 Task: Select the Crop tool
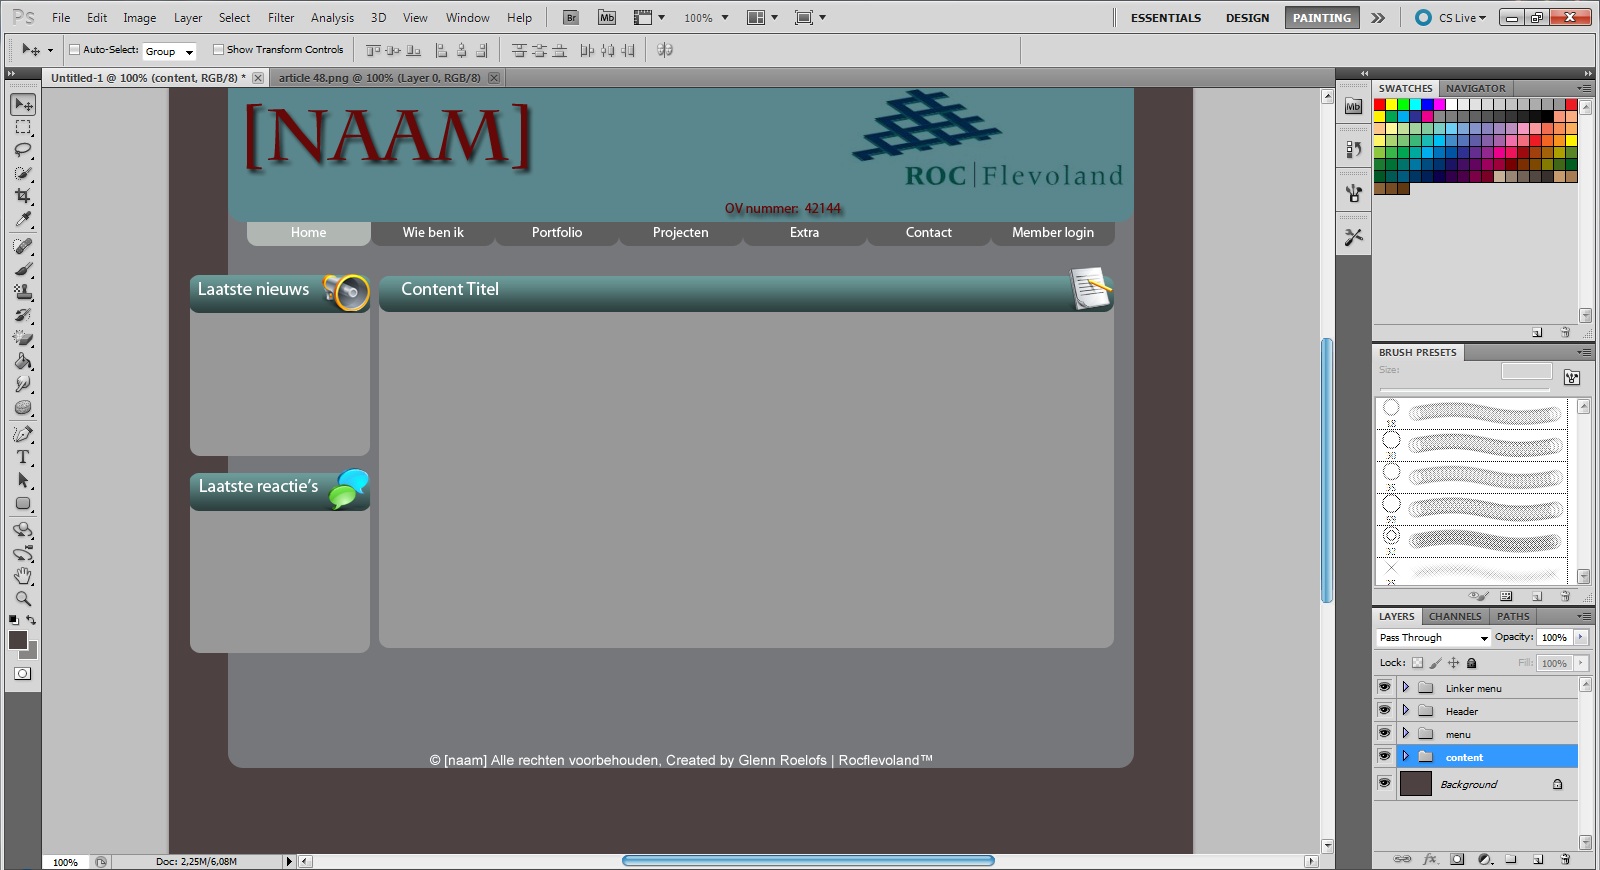point(23,196)
